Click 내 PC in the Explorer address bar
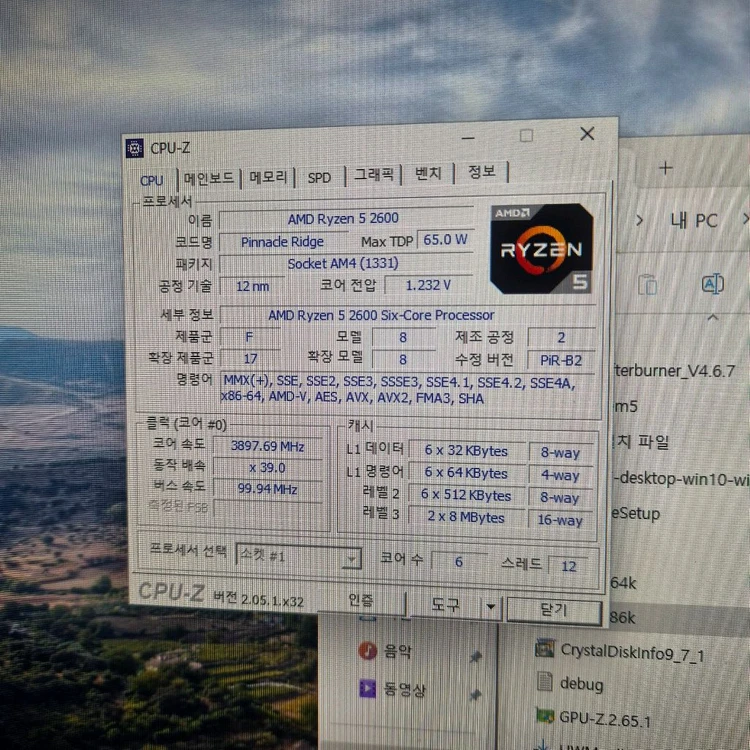The height and width of the screenshot is (750, 750). (x=694, y=221)
